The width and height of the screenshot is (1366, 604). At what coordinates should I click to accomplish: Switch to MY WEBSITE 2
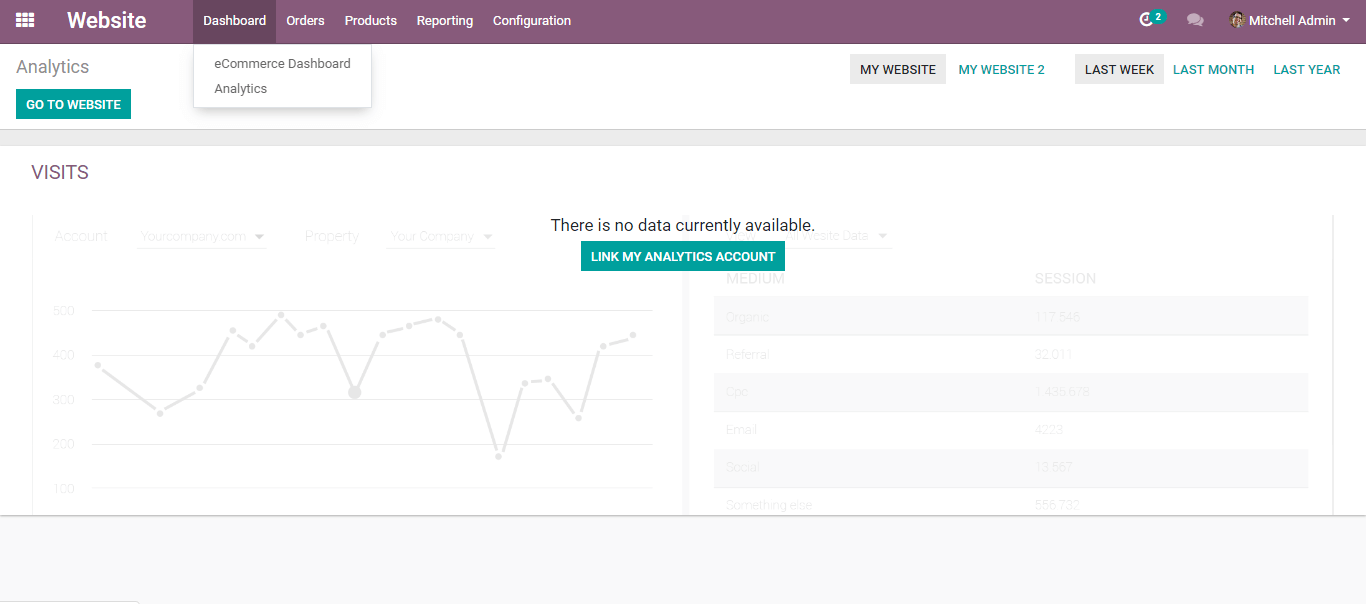(x=1001, y=69)
